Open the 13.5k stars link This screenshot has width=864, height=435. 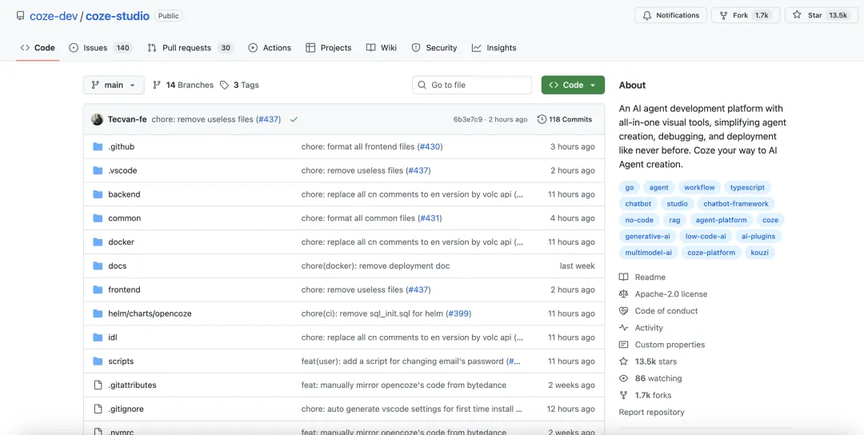[648, 362]
